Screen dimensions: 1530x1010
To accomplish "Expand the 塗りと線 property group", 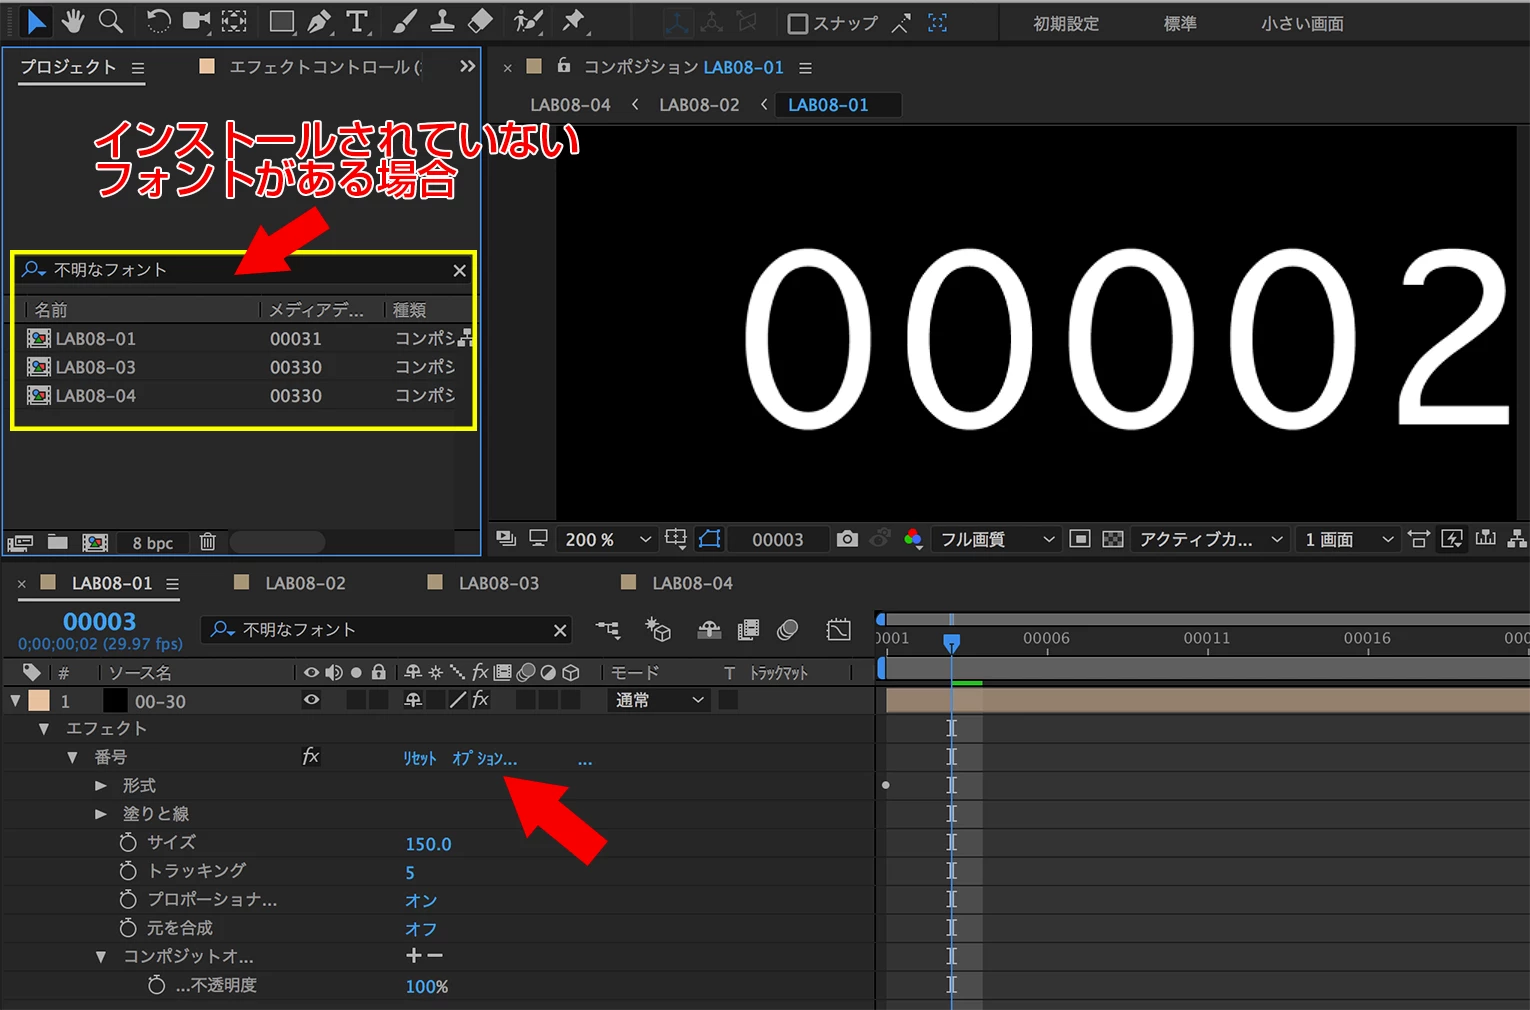I will [x=100, y=814].
